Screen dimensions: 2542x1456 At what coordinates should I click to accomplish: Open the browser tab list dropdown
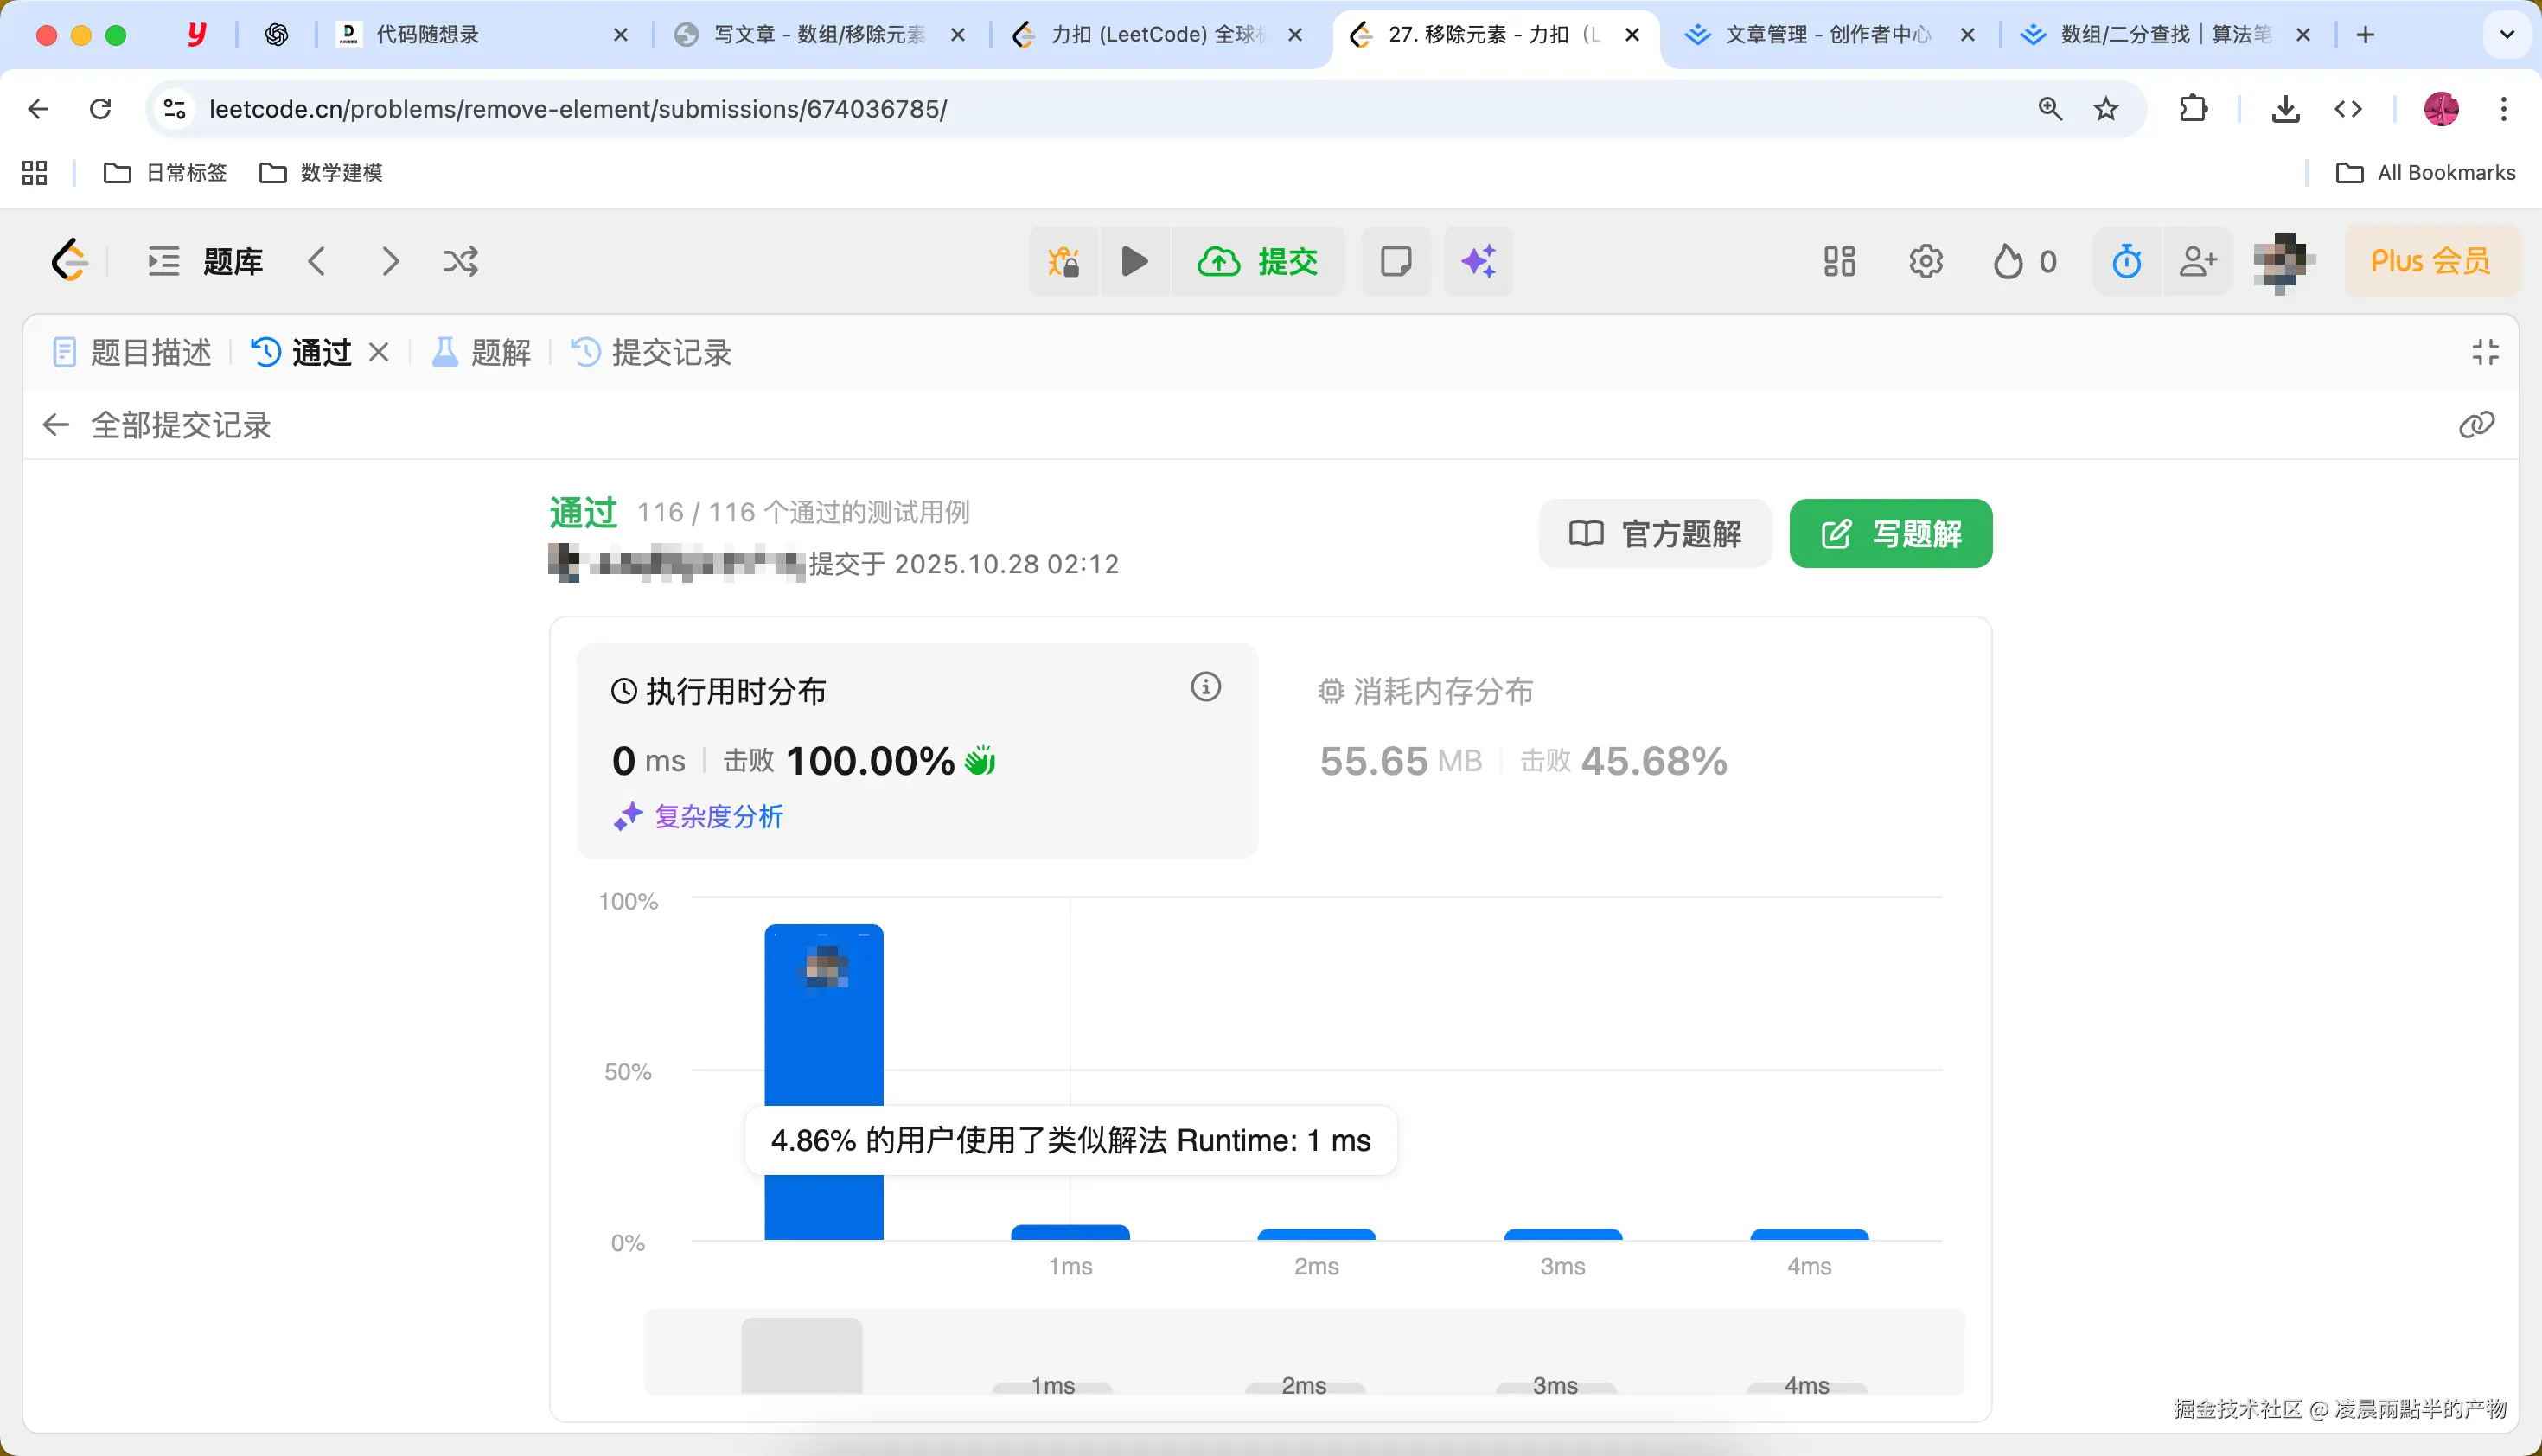[x=2506, y=35]
